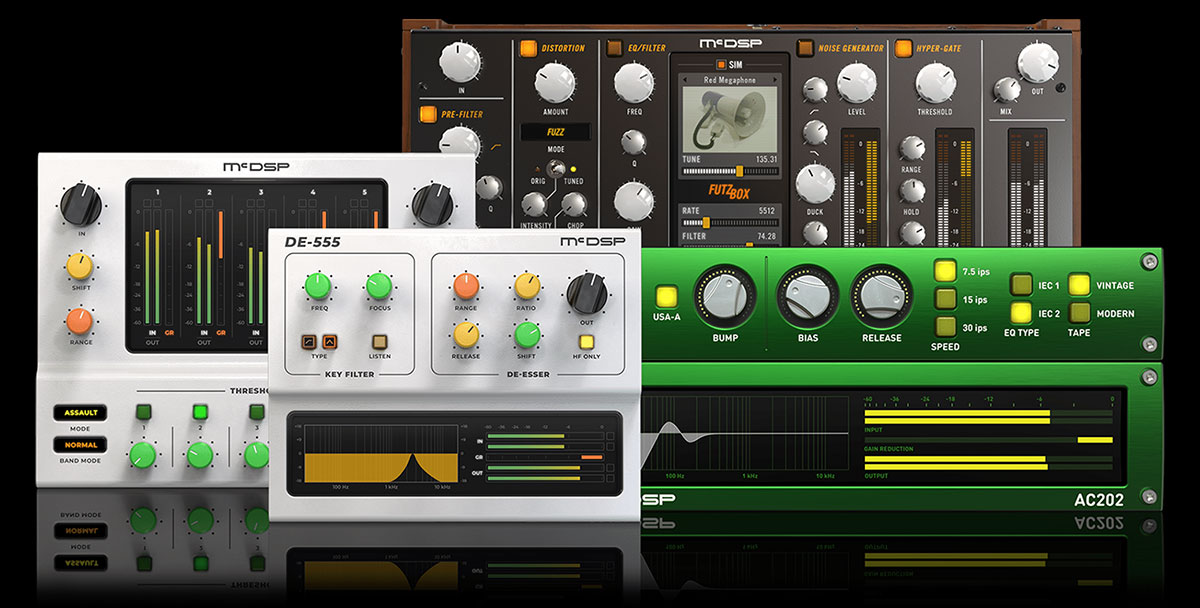Toggle the FutzBox Pre-Filter section on
This screenshot has height=608, width=1200.
click(x=429, y=114)
